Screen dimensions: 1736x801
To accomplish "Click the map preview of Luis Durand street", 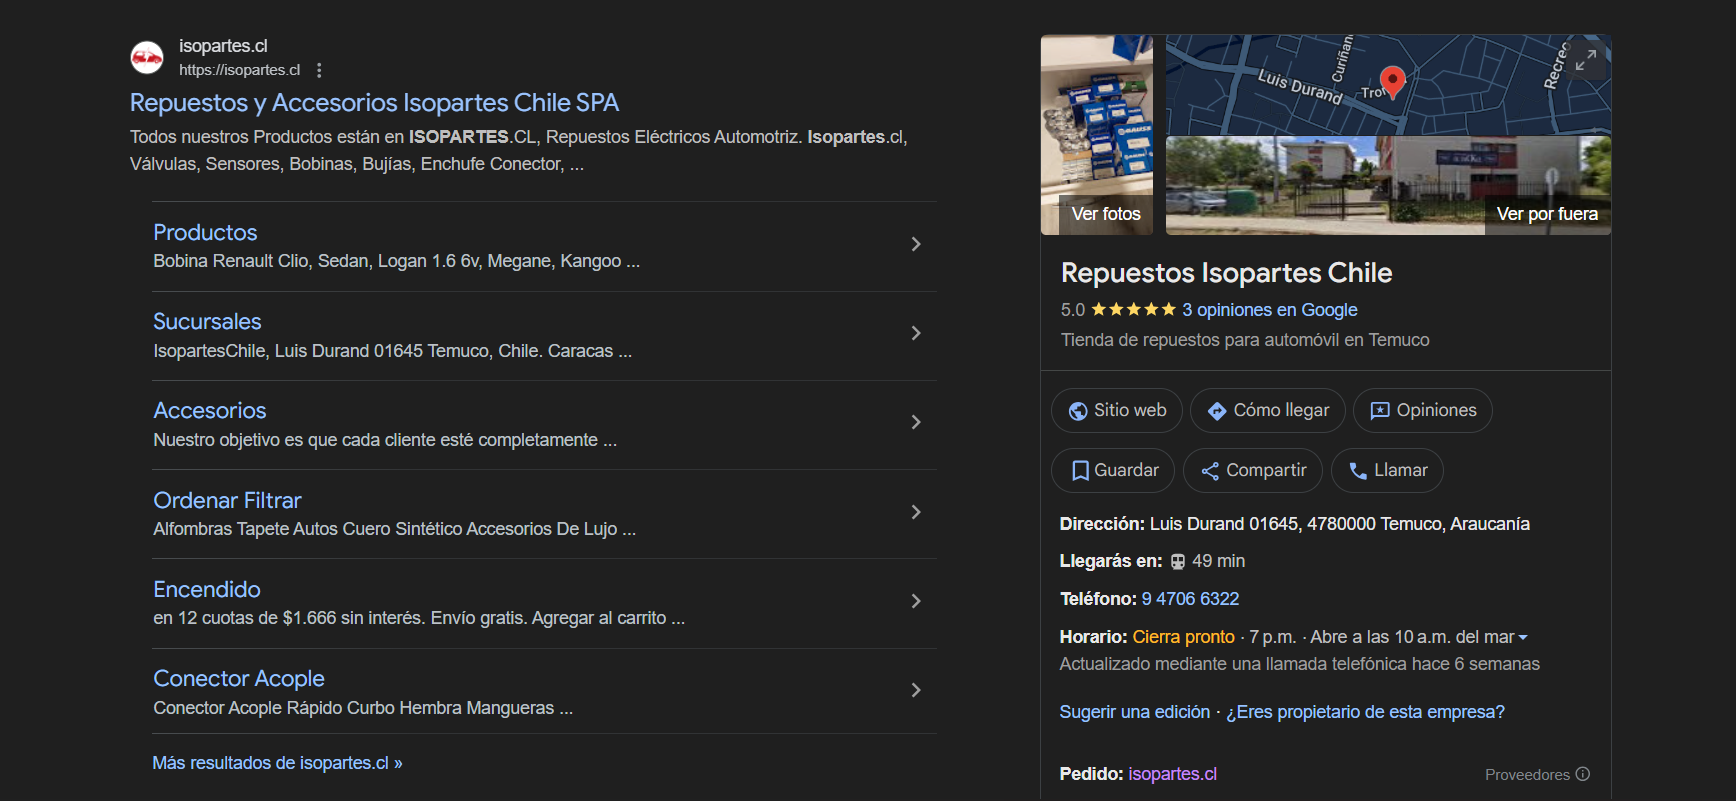I will point(1388,85).
